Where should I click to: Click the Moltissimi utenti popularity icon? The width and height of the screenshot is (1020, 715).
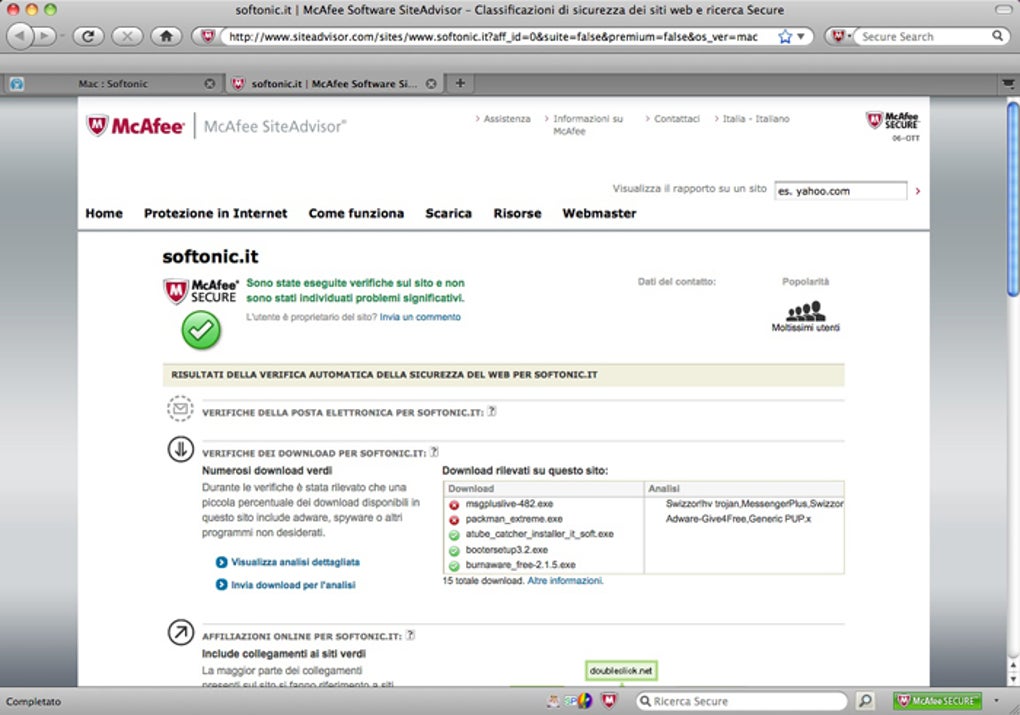click(x=805, y=311)
